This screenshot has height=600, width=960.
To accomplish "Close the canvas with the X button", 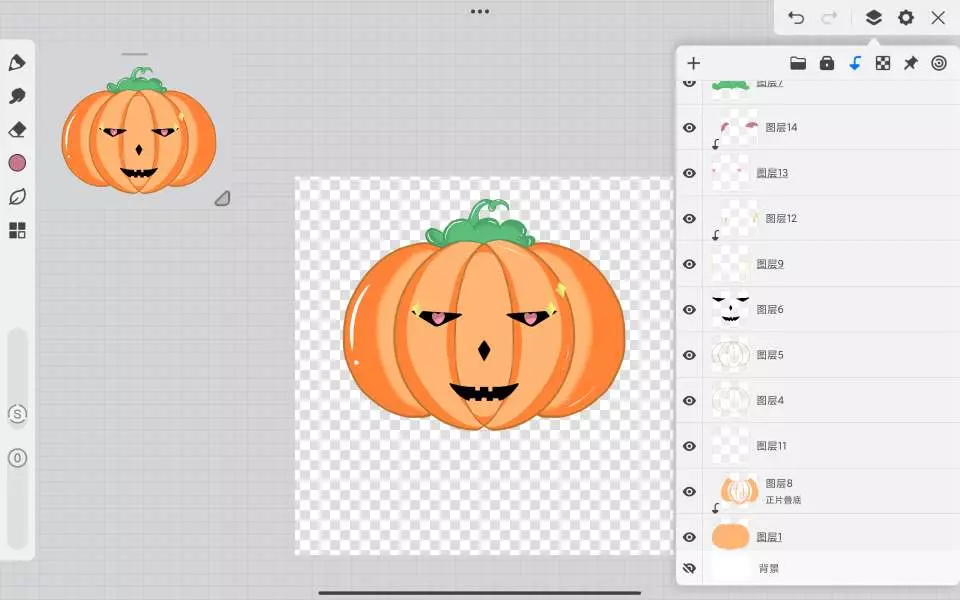I will click(938, 18).
